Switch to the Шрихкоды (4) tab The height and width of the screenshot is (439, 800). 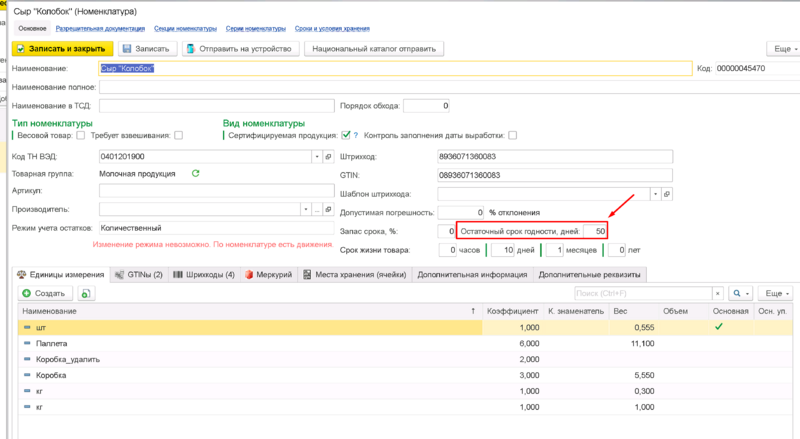[204, 275]
